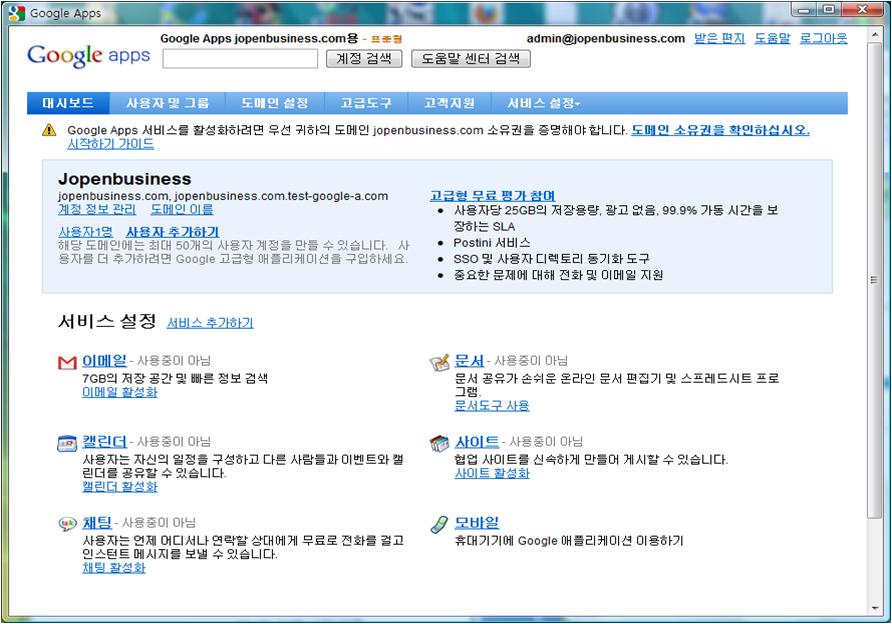Click the Postini 서비스 bullet text
This screenshot has height=624, width=892.
(492, 243)
